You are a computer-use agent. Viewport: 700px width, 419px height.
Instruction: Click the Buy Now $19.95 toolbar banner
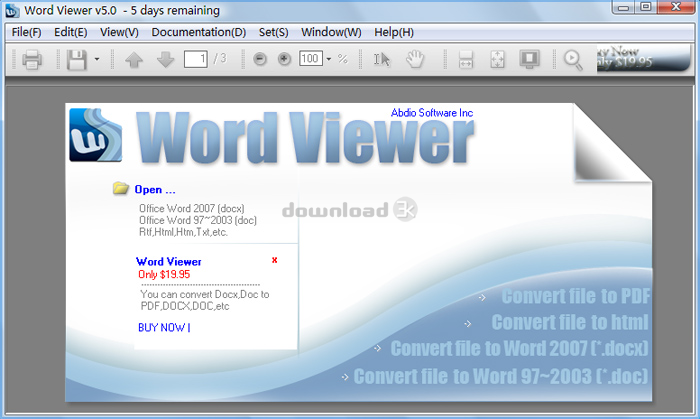pos(643,58)
